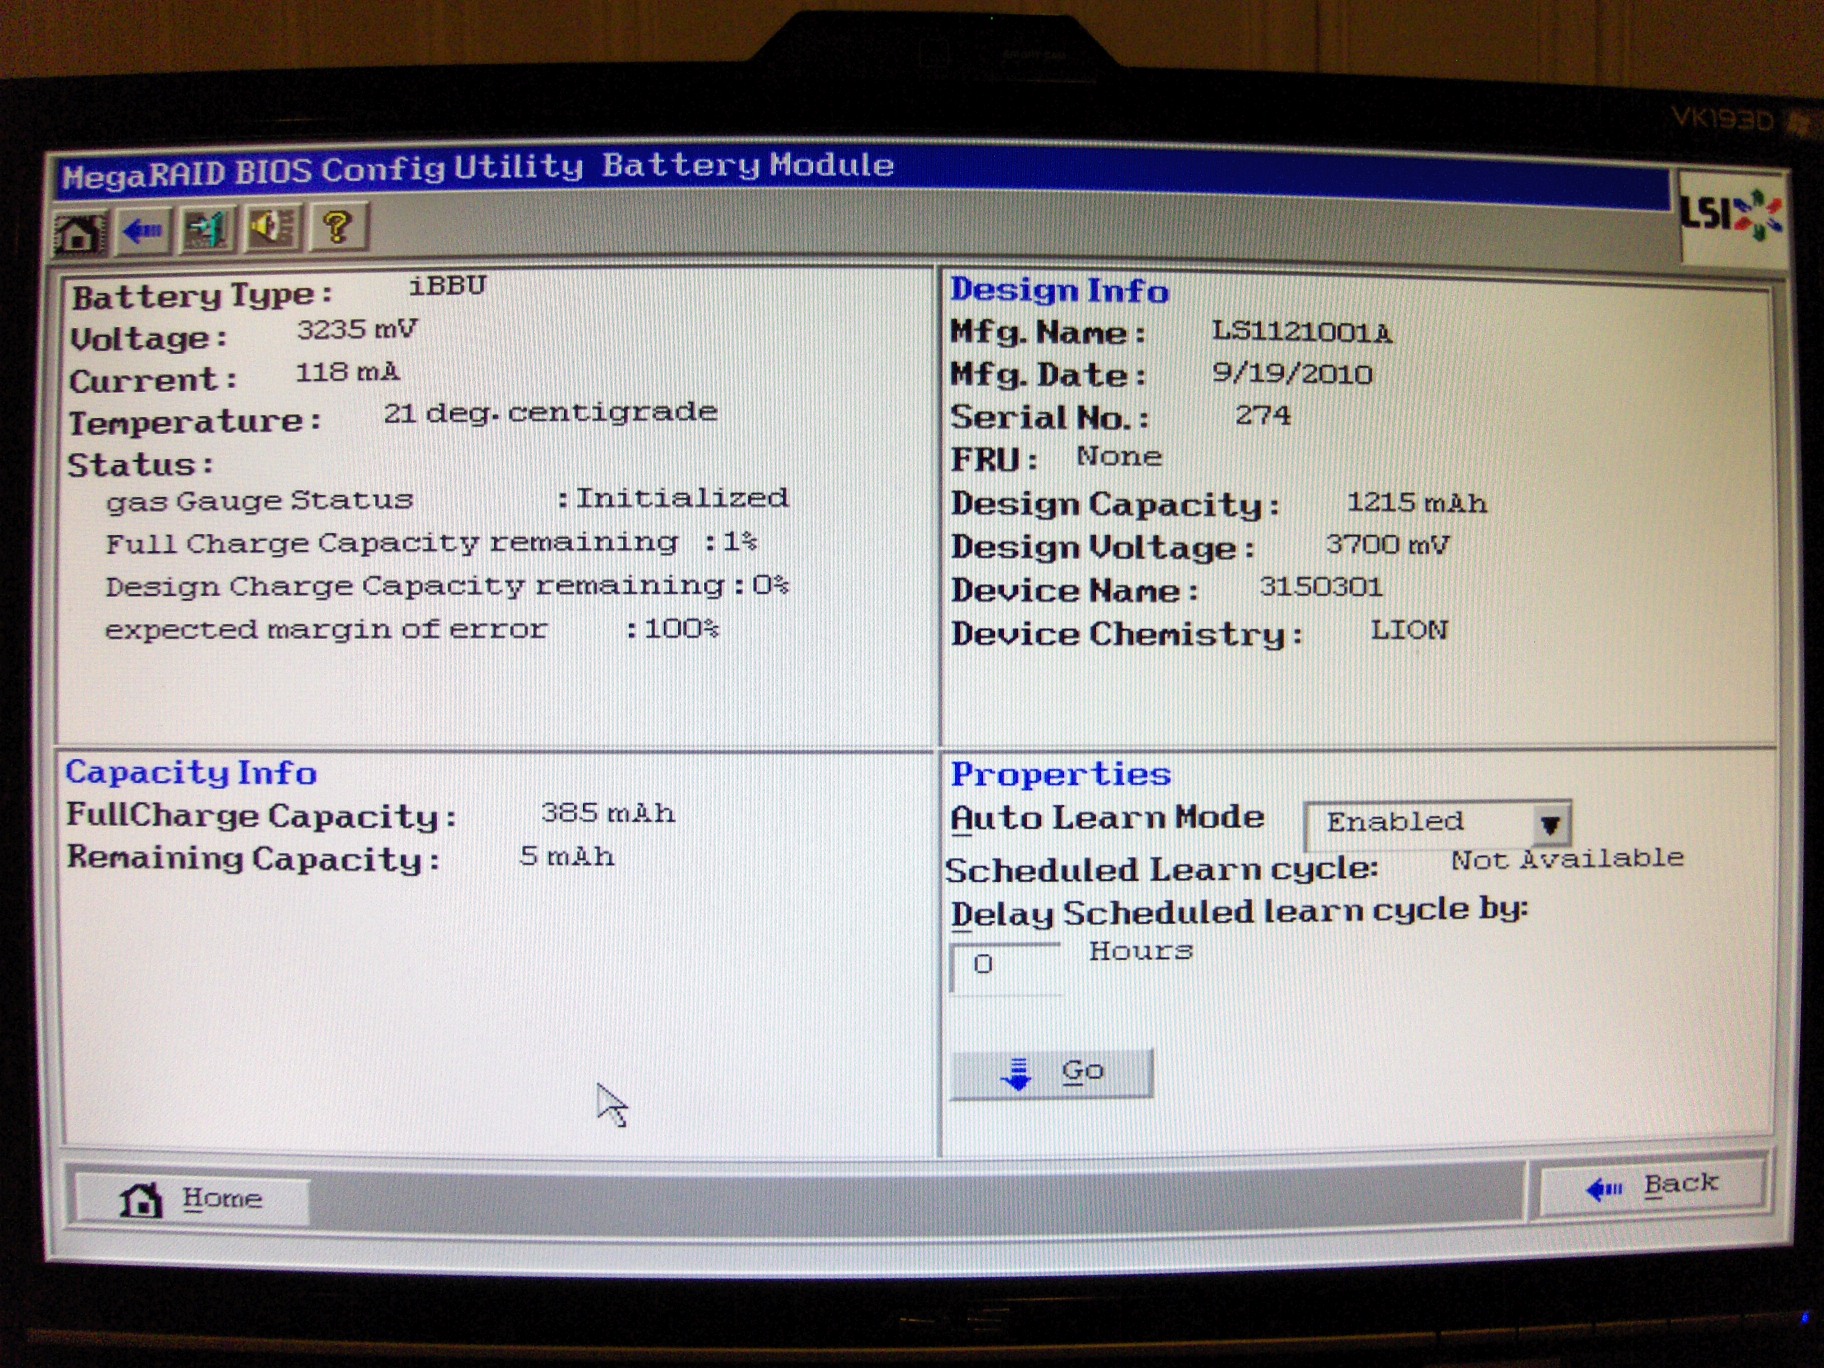Click the Capacity Info heading
This screenshot has width=1824, height=1368.
pos(191,772)
